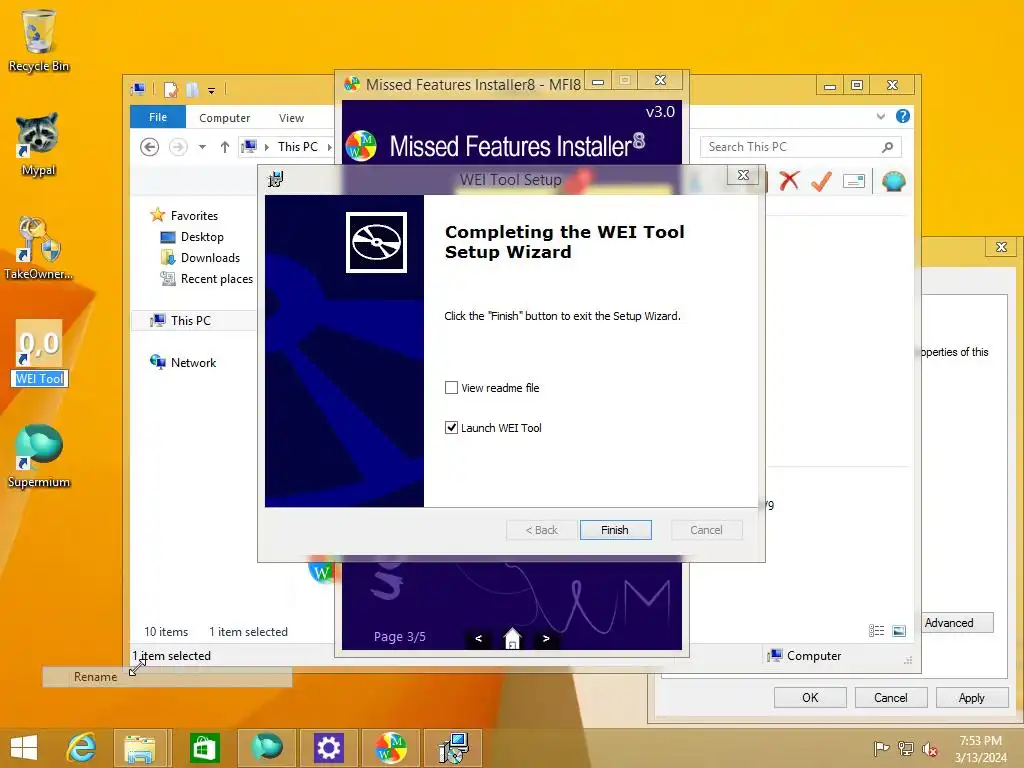The height and width of the screenshot is (768, 1024).
Task: Select Favorites in the navigation pane
Action: point(194,216)
